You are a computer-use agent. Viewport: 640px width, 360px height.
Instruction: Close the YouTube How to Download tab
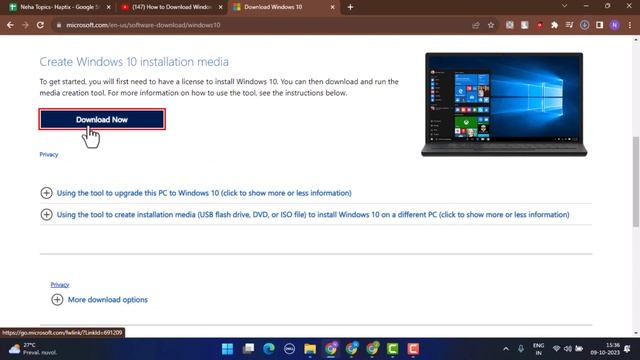click(x=220, y=7)
